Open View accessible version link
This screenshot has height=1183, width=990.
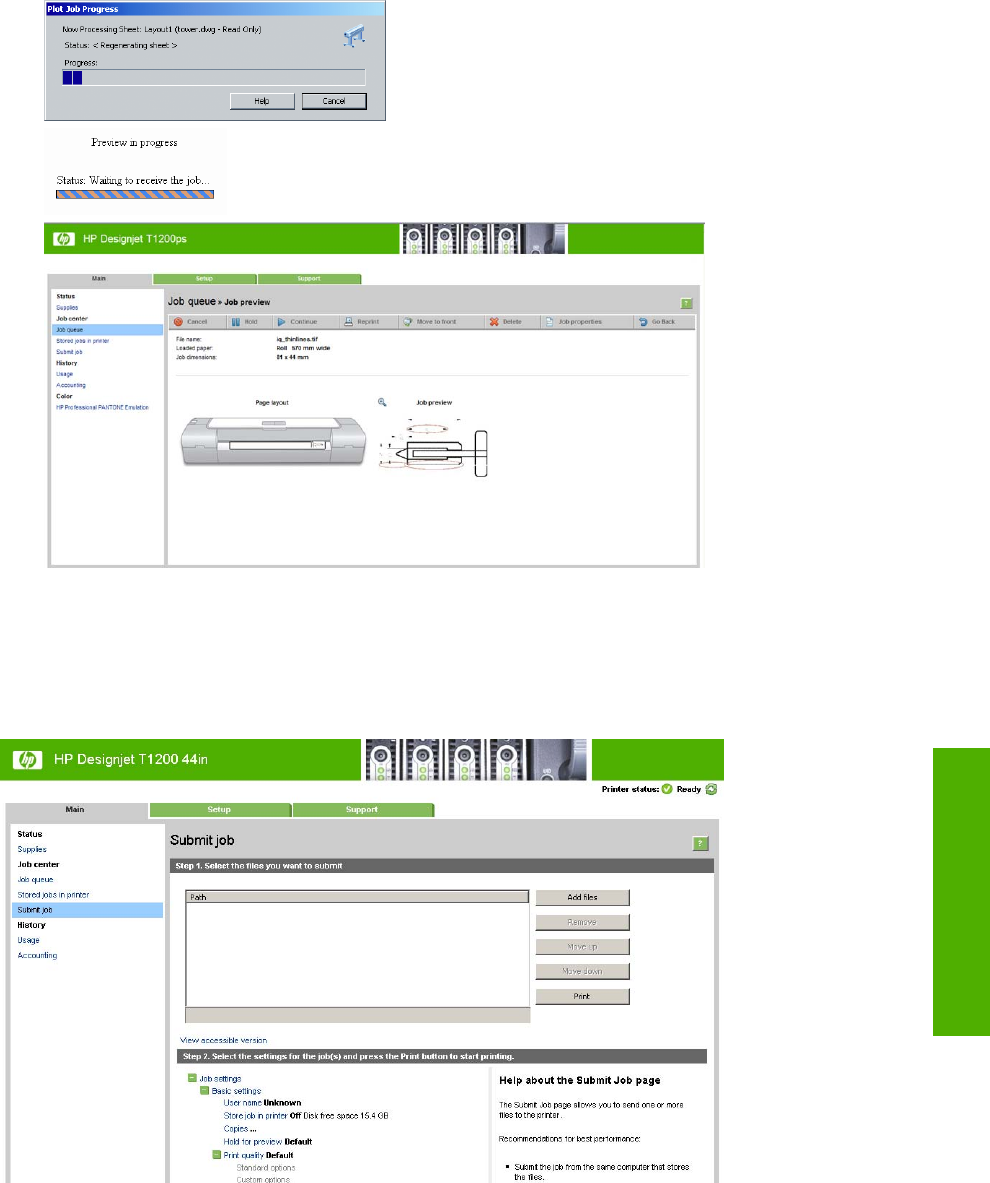pos(223,1040)
